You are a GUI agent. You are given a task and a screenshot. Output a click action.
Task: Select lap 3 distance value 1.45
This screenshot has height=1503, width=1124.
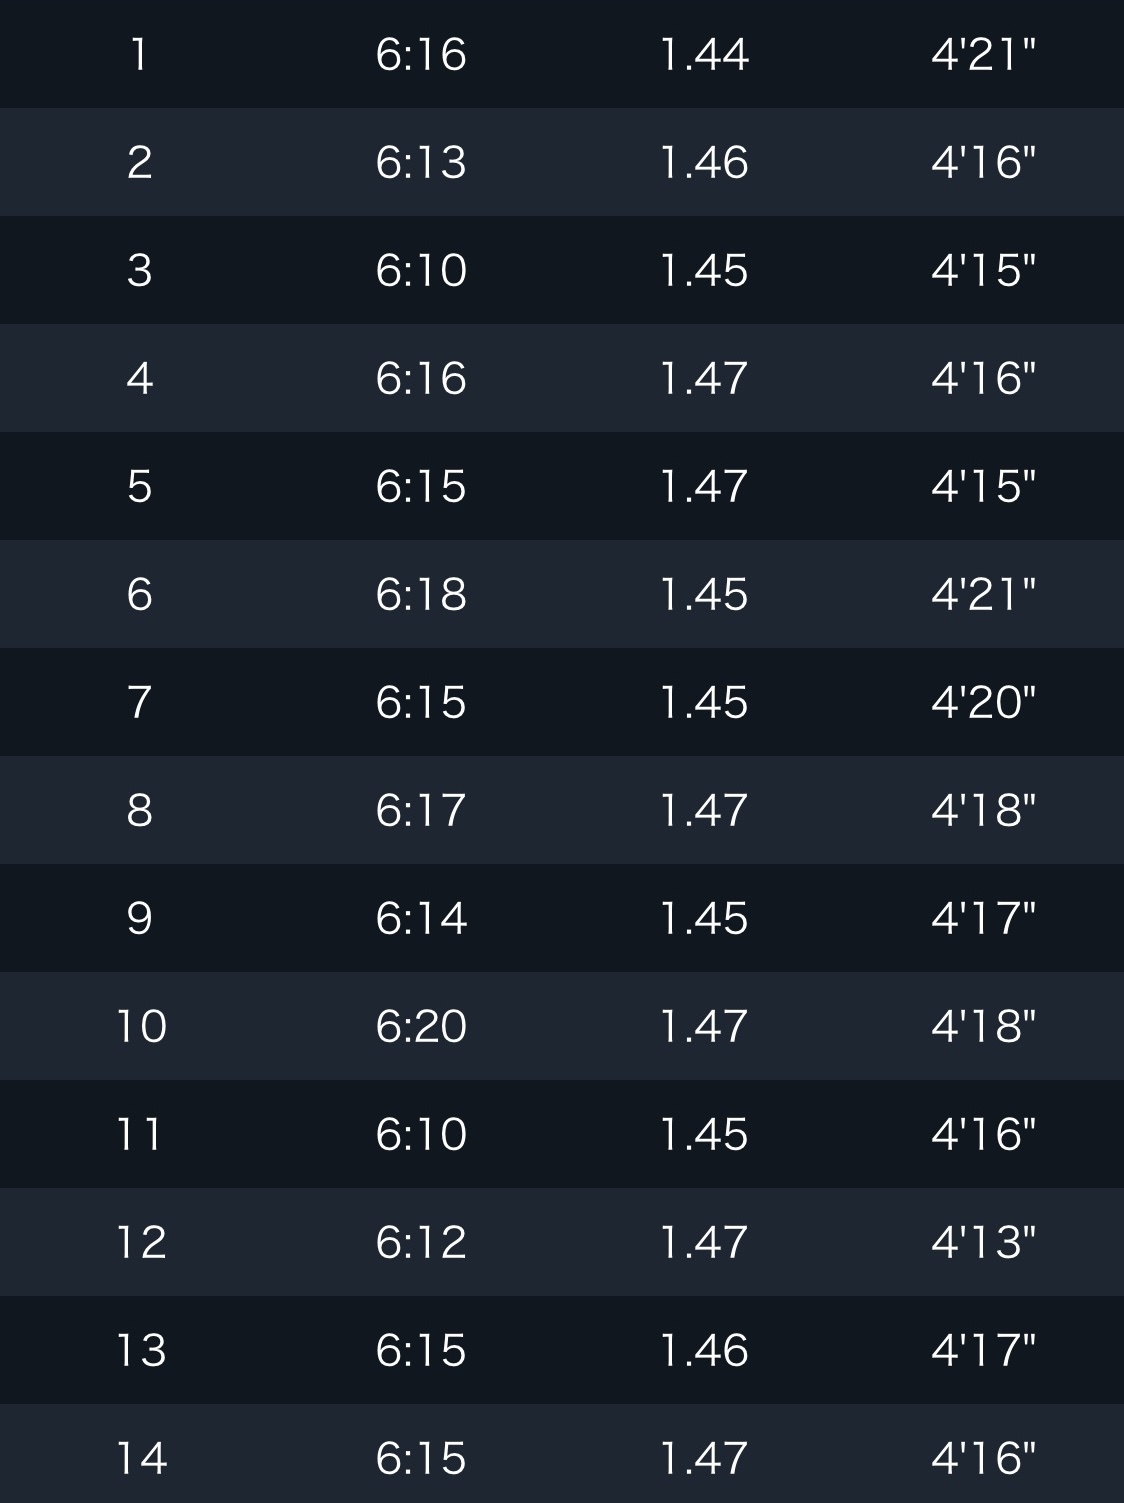click(704, 270)
